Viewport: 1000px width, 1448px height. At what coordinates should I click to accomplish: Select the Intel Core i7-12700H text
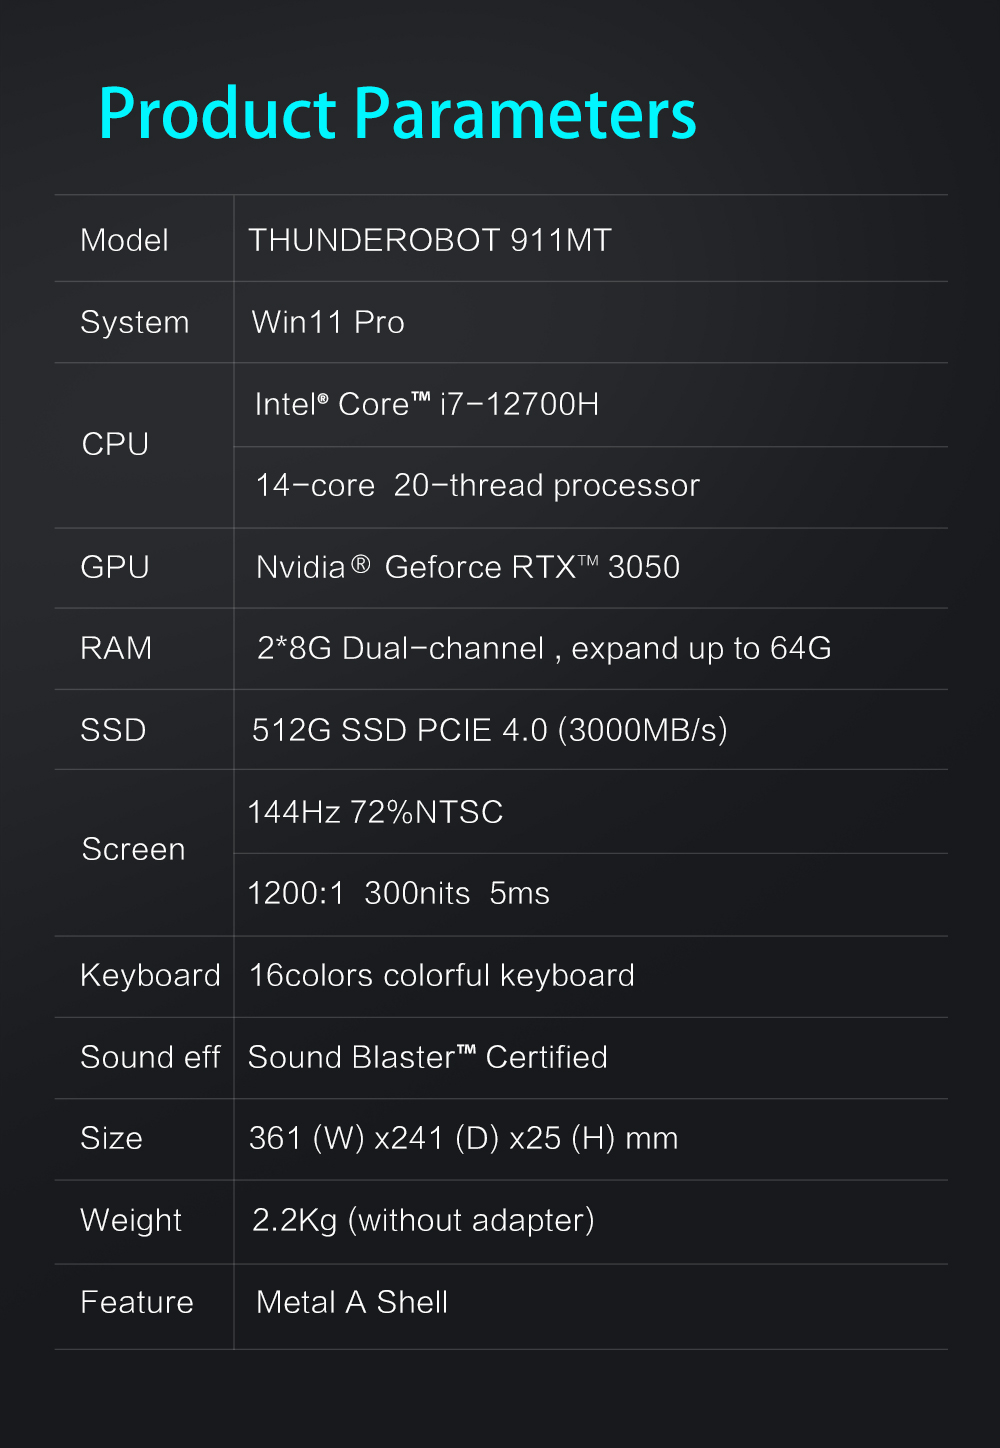pos(427,404)
